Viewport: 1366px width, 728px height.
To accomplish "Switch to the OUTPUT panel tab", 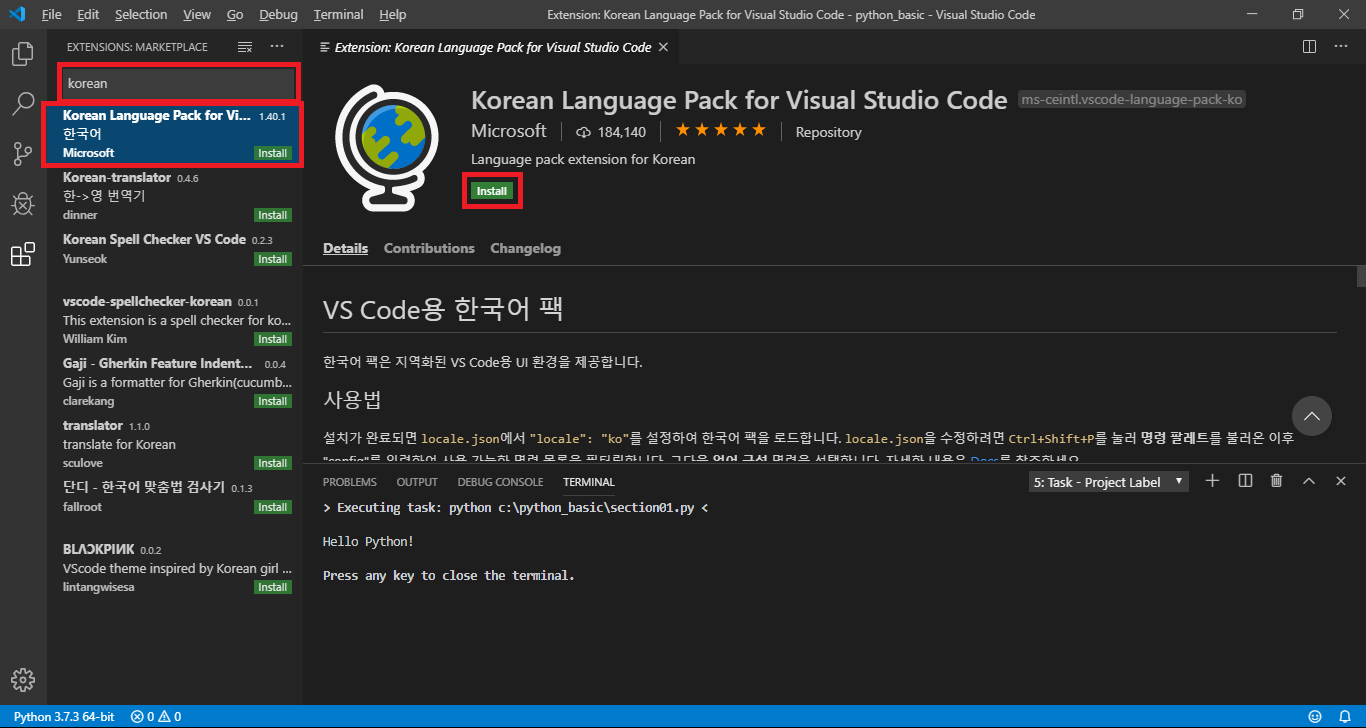I will point(417,482).
